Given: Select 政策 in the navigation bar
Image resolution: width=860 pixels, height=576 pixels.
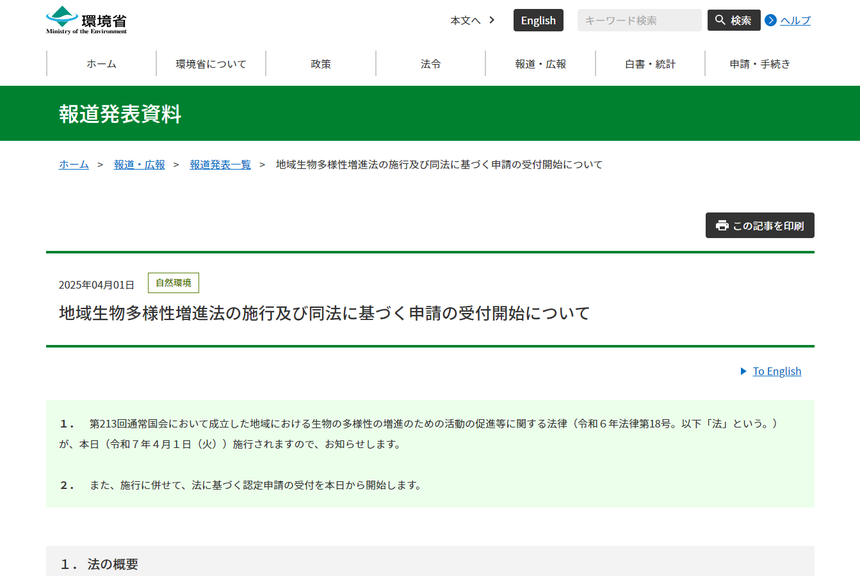Looking at the screenshot, I should tap(321, 64).
